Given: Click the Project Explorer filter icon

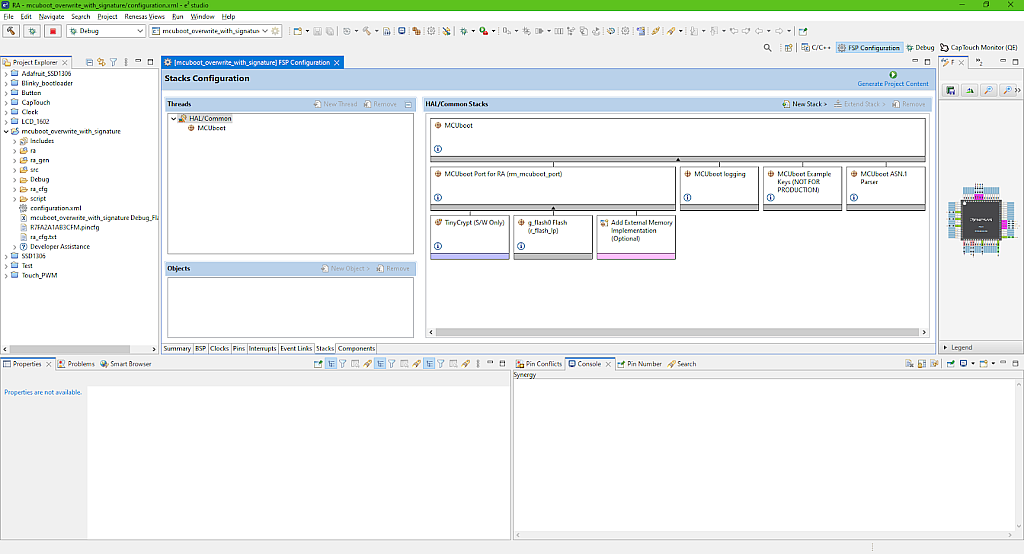Looking at the screenshot, I should click(114, 62).
